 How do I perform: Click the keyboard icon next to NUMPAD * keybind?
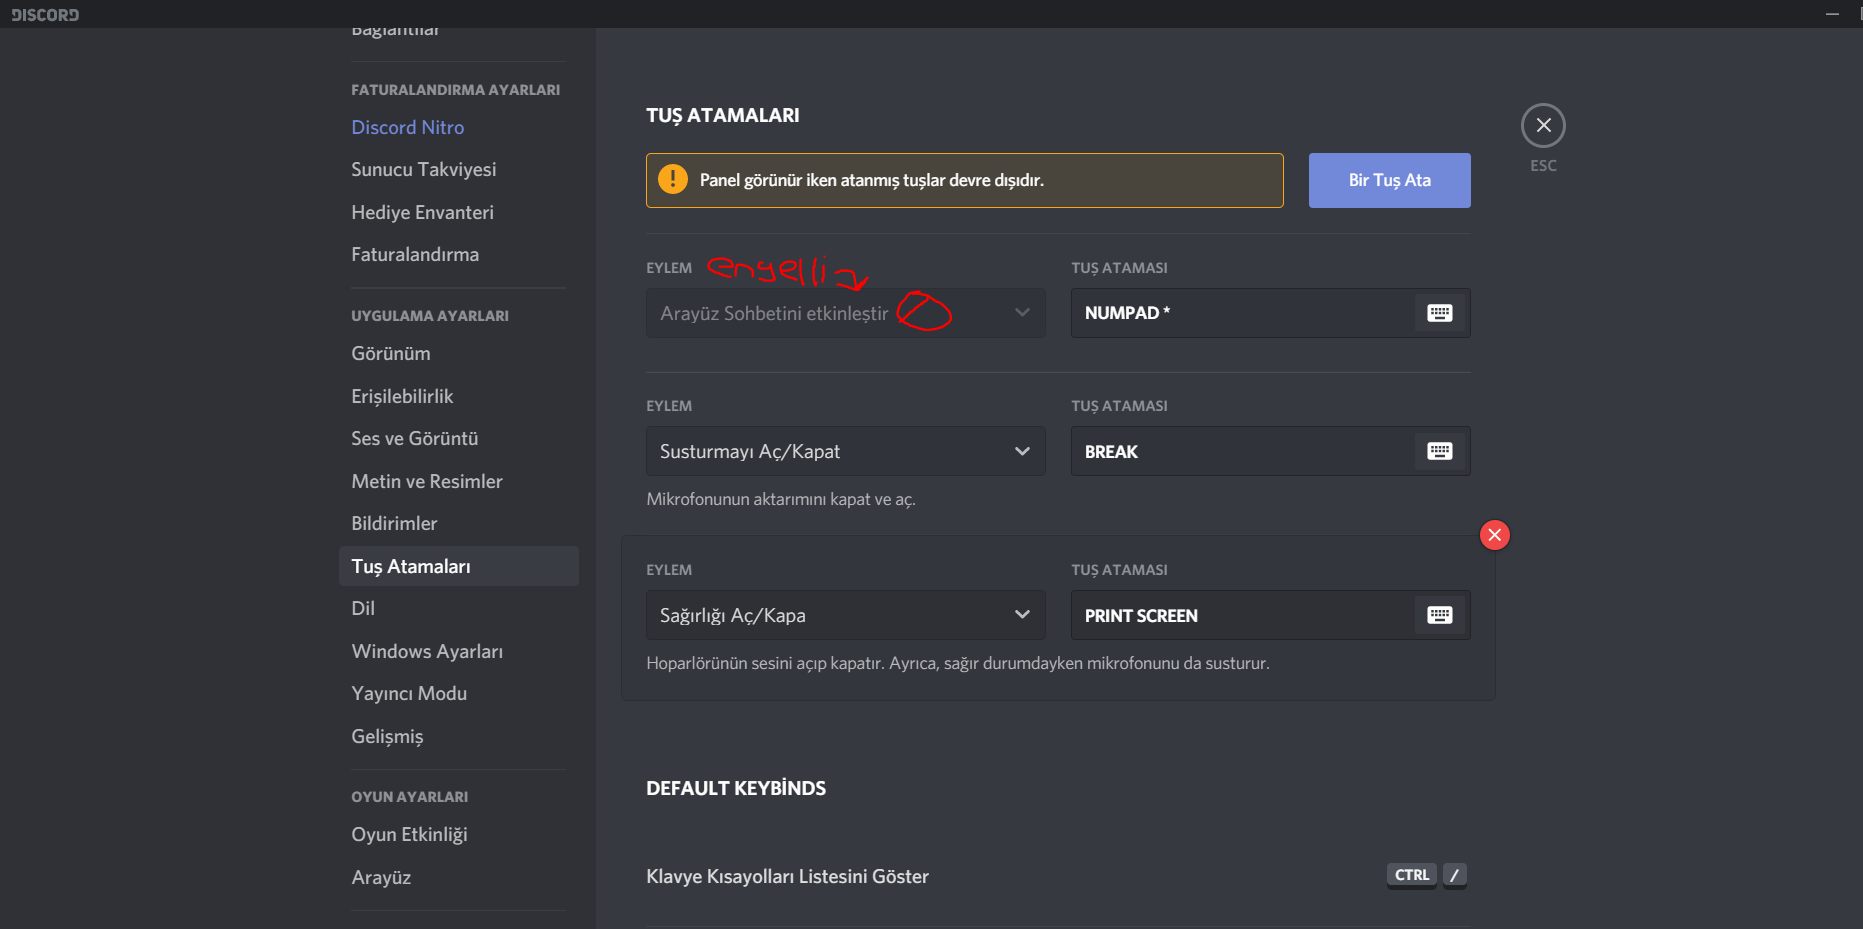click(x=1439, y=313)
